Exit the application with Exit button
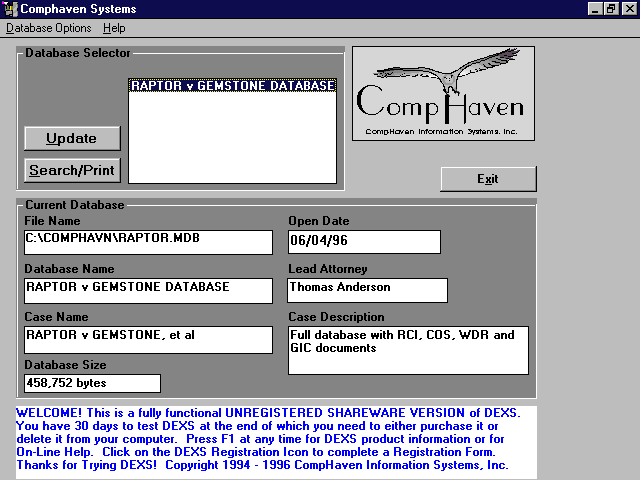Viewport: 640px width, 480px height. pyautogui.click(x=488, y=179)
